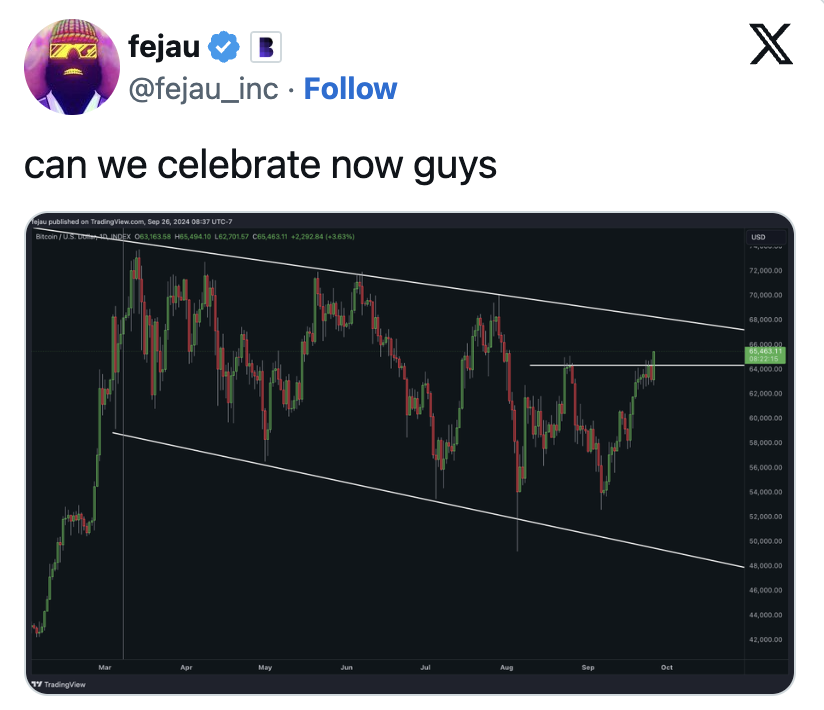Click the Jul label on the time axis
The height and width of the screenshot is (710, 824).
coord(426,665)
